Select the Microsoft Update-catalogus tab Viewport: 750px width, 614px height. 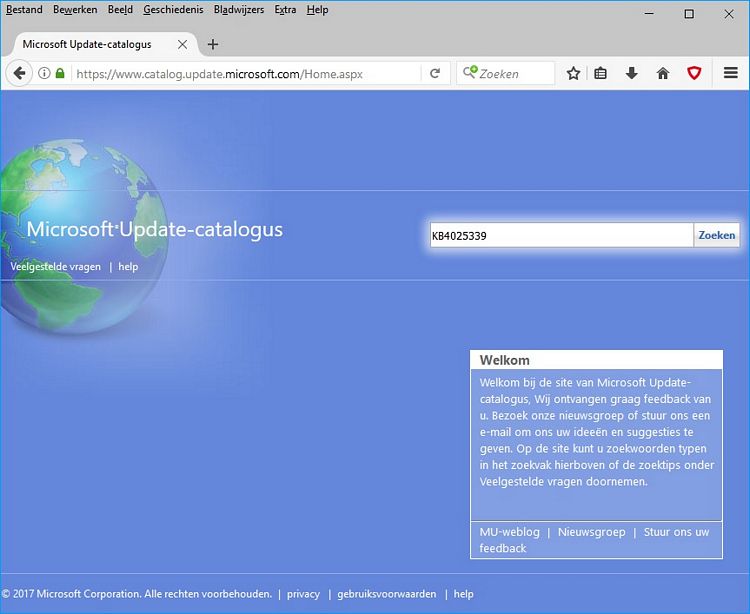tap(105, 44)
